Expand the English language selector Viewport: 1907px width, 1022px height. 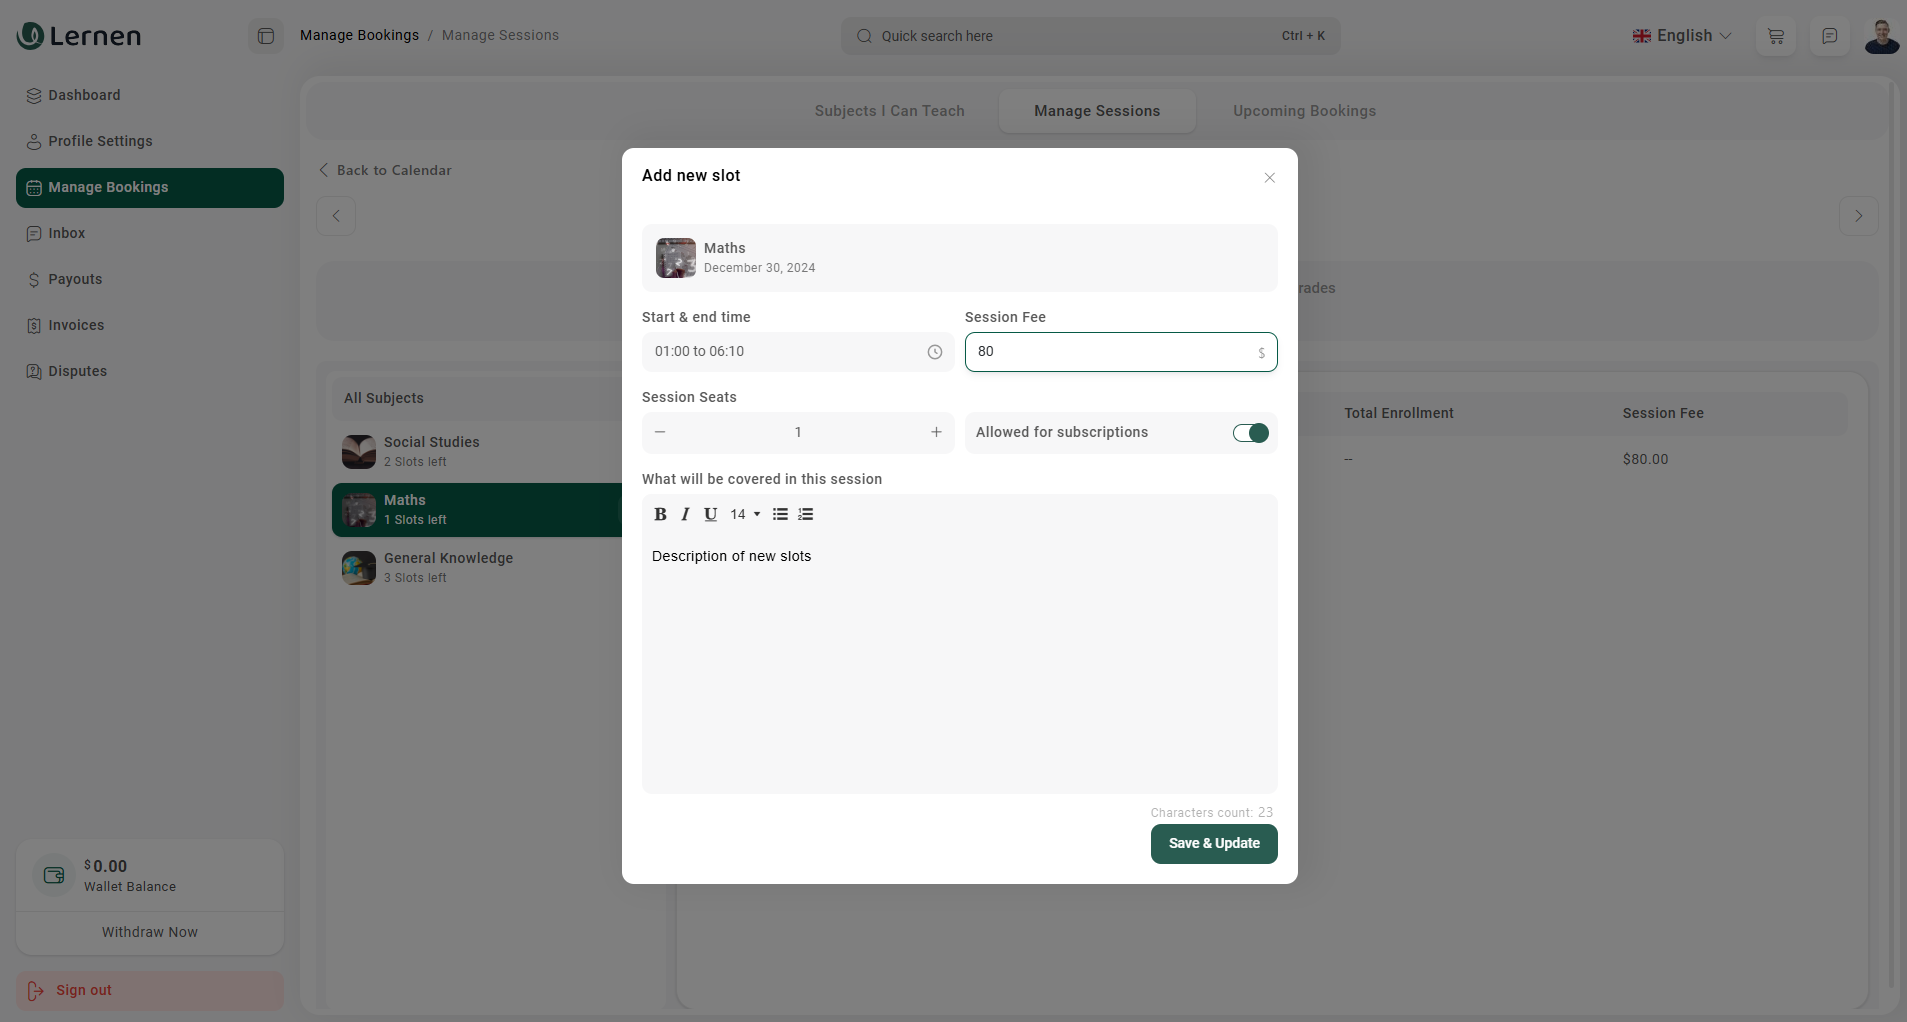(x=1682, y=36)
